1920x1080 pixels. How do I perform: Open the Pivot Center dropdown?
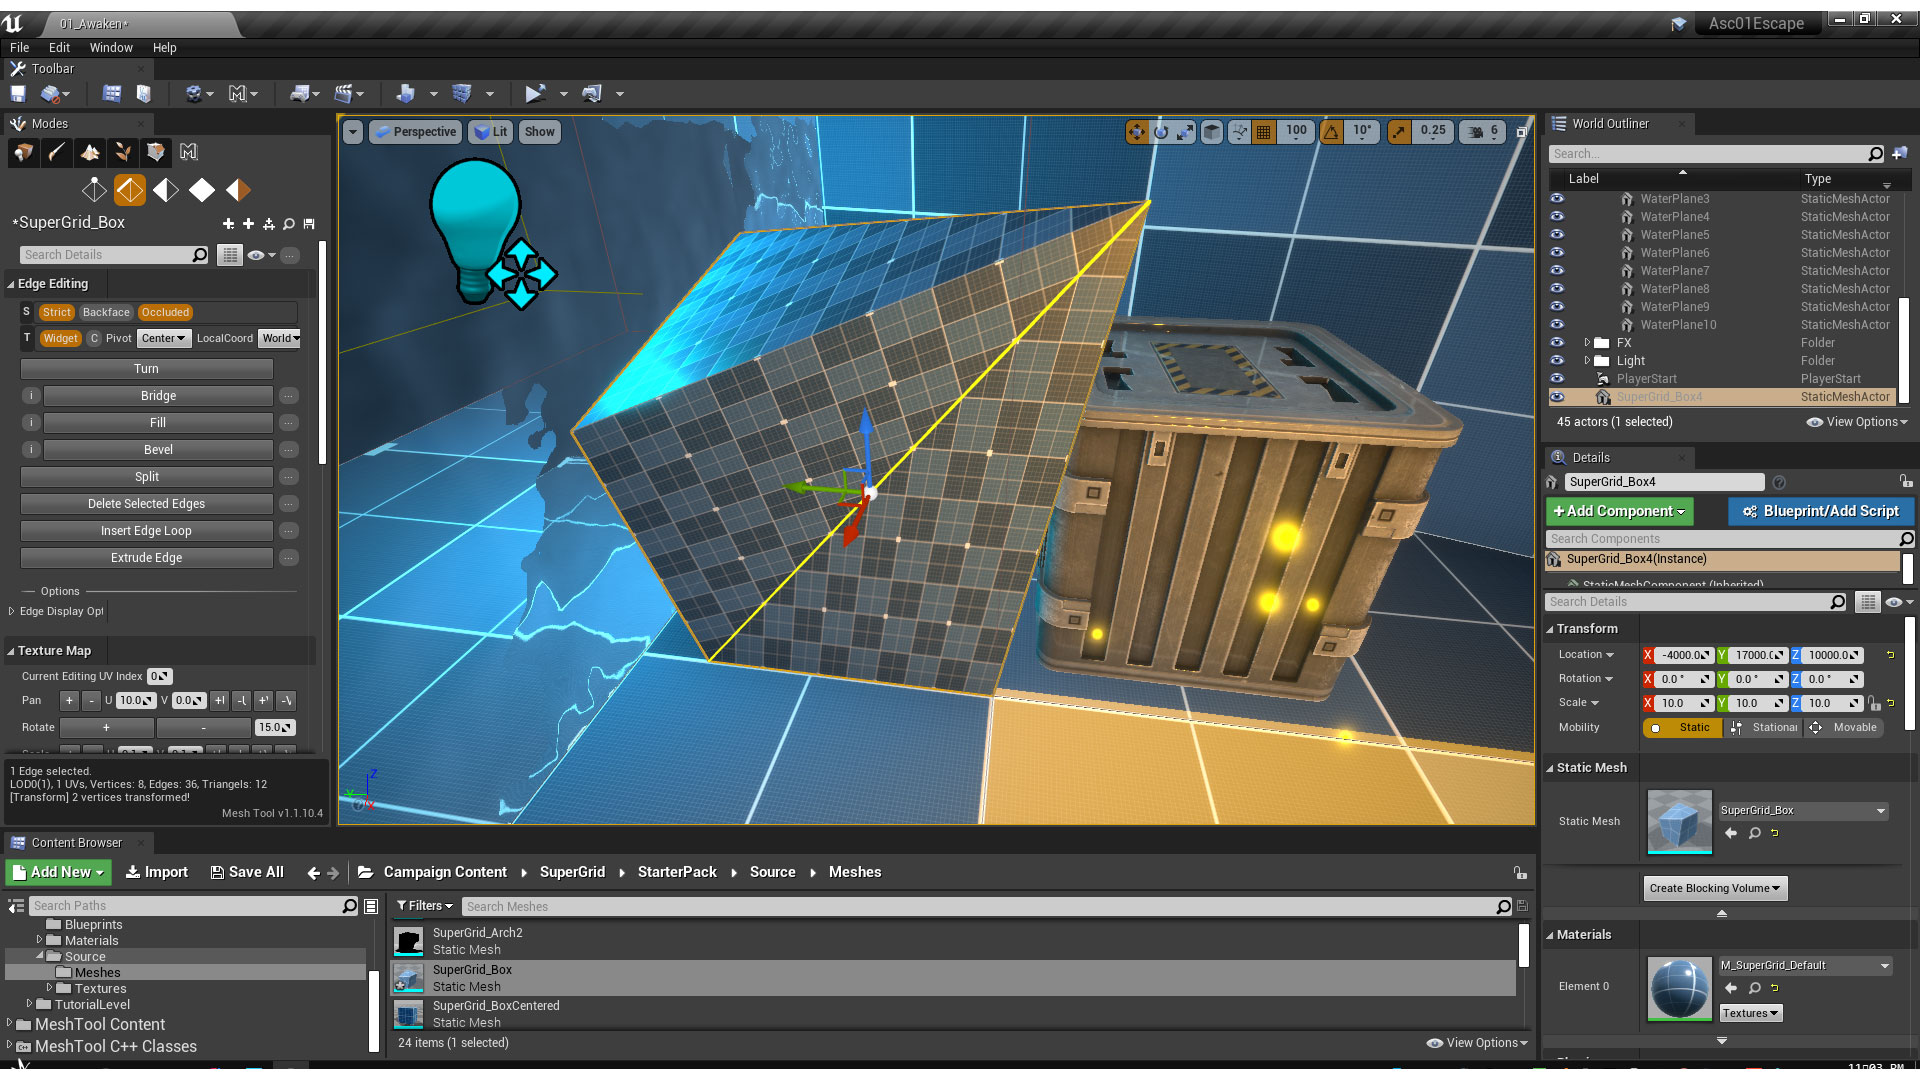coord(163,339)
